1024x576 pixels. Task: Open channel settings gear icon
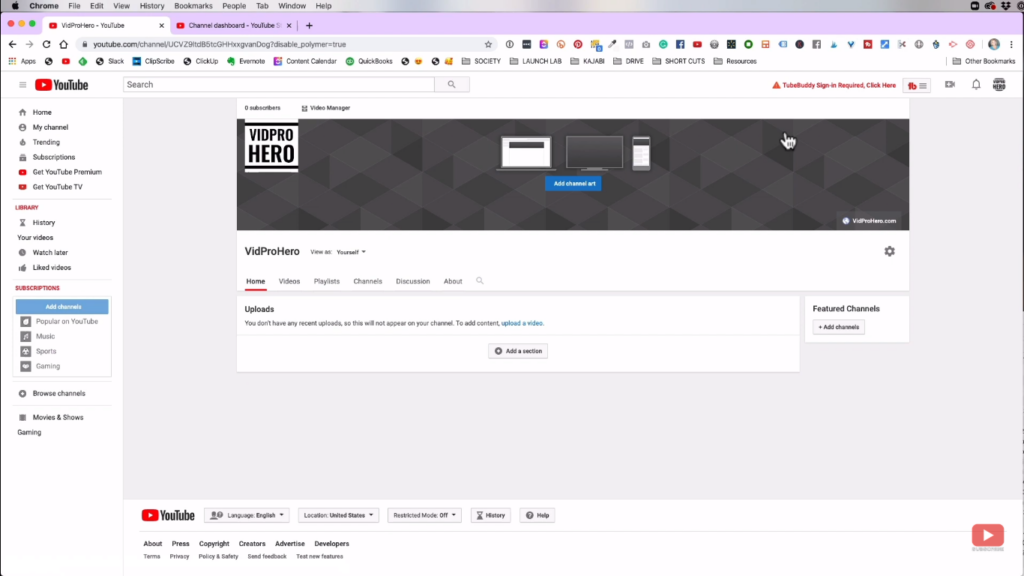click(x=889, y=251)
